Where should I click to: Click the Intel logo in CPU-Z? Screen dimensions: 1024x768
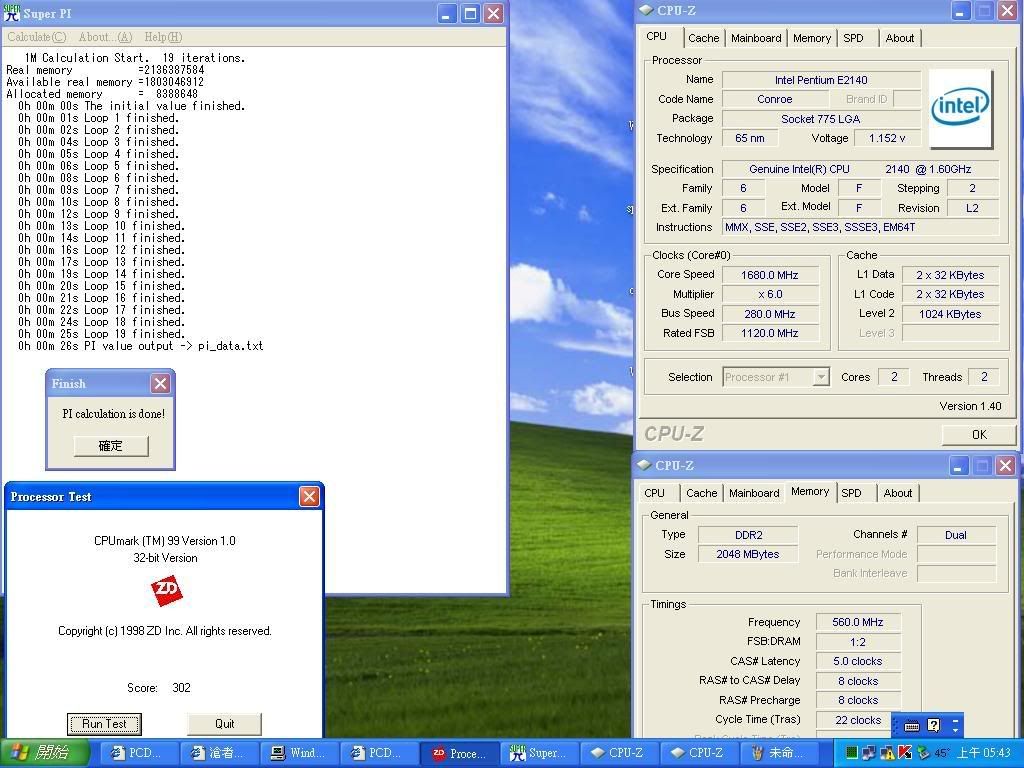point(960,108)
